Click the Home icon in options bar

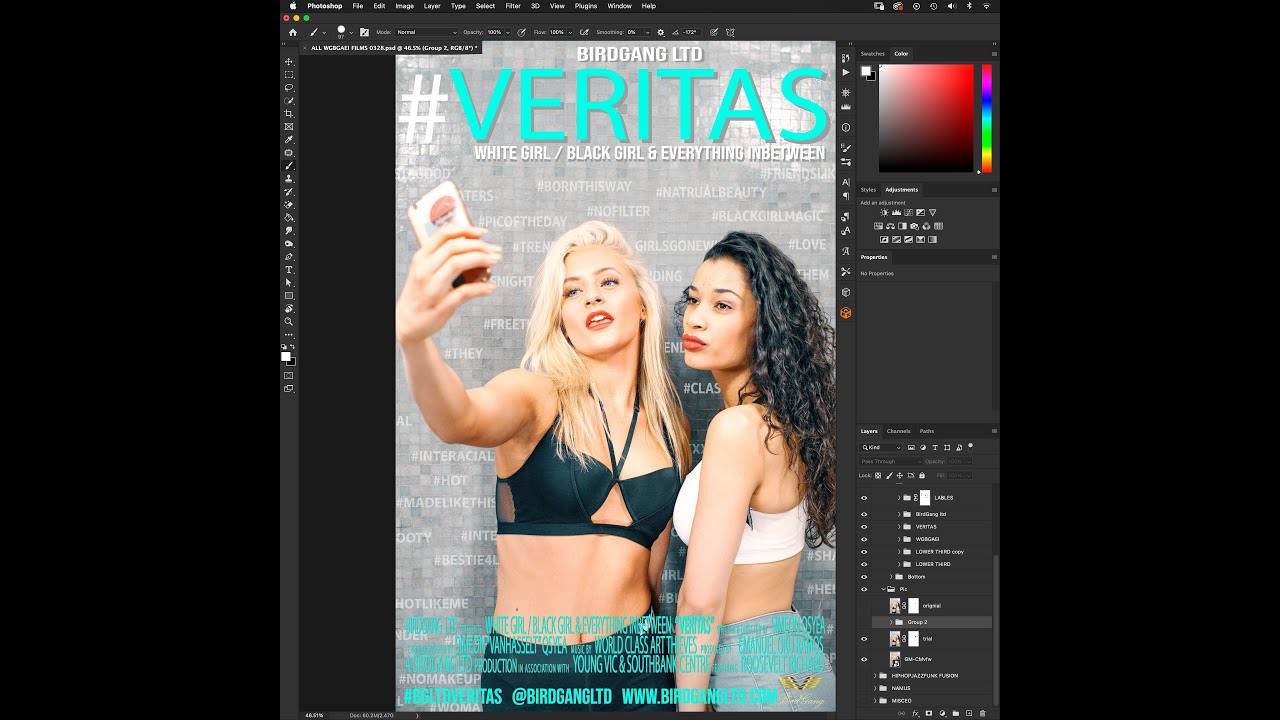tap(293, 32)
